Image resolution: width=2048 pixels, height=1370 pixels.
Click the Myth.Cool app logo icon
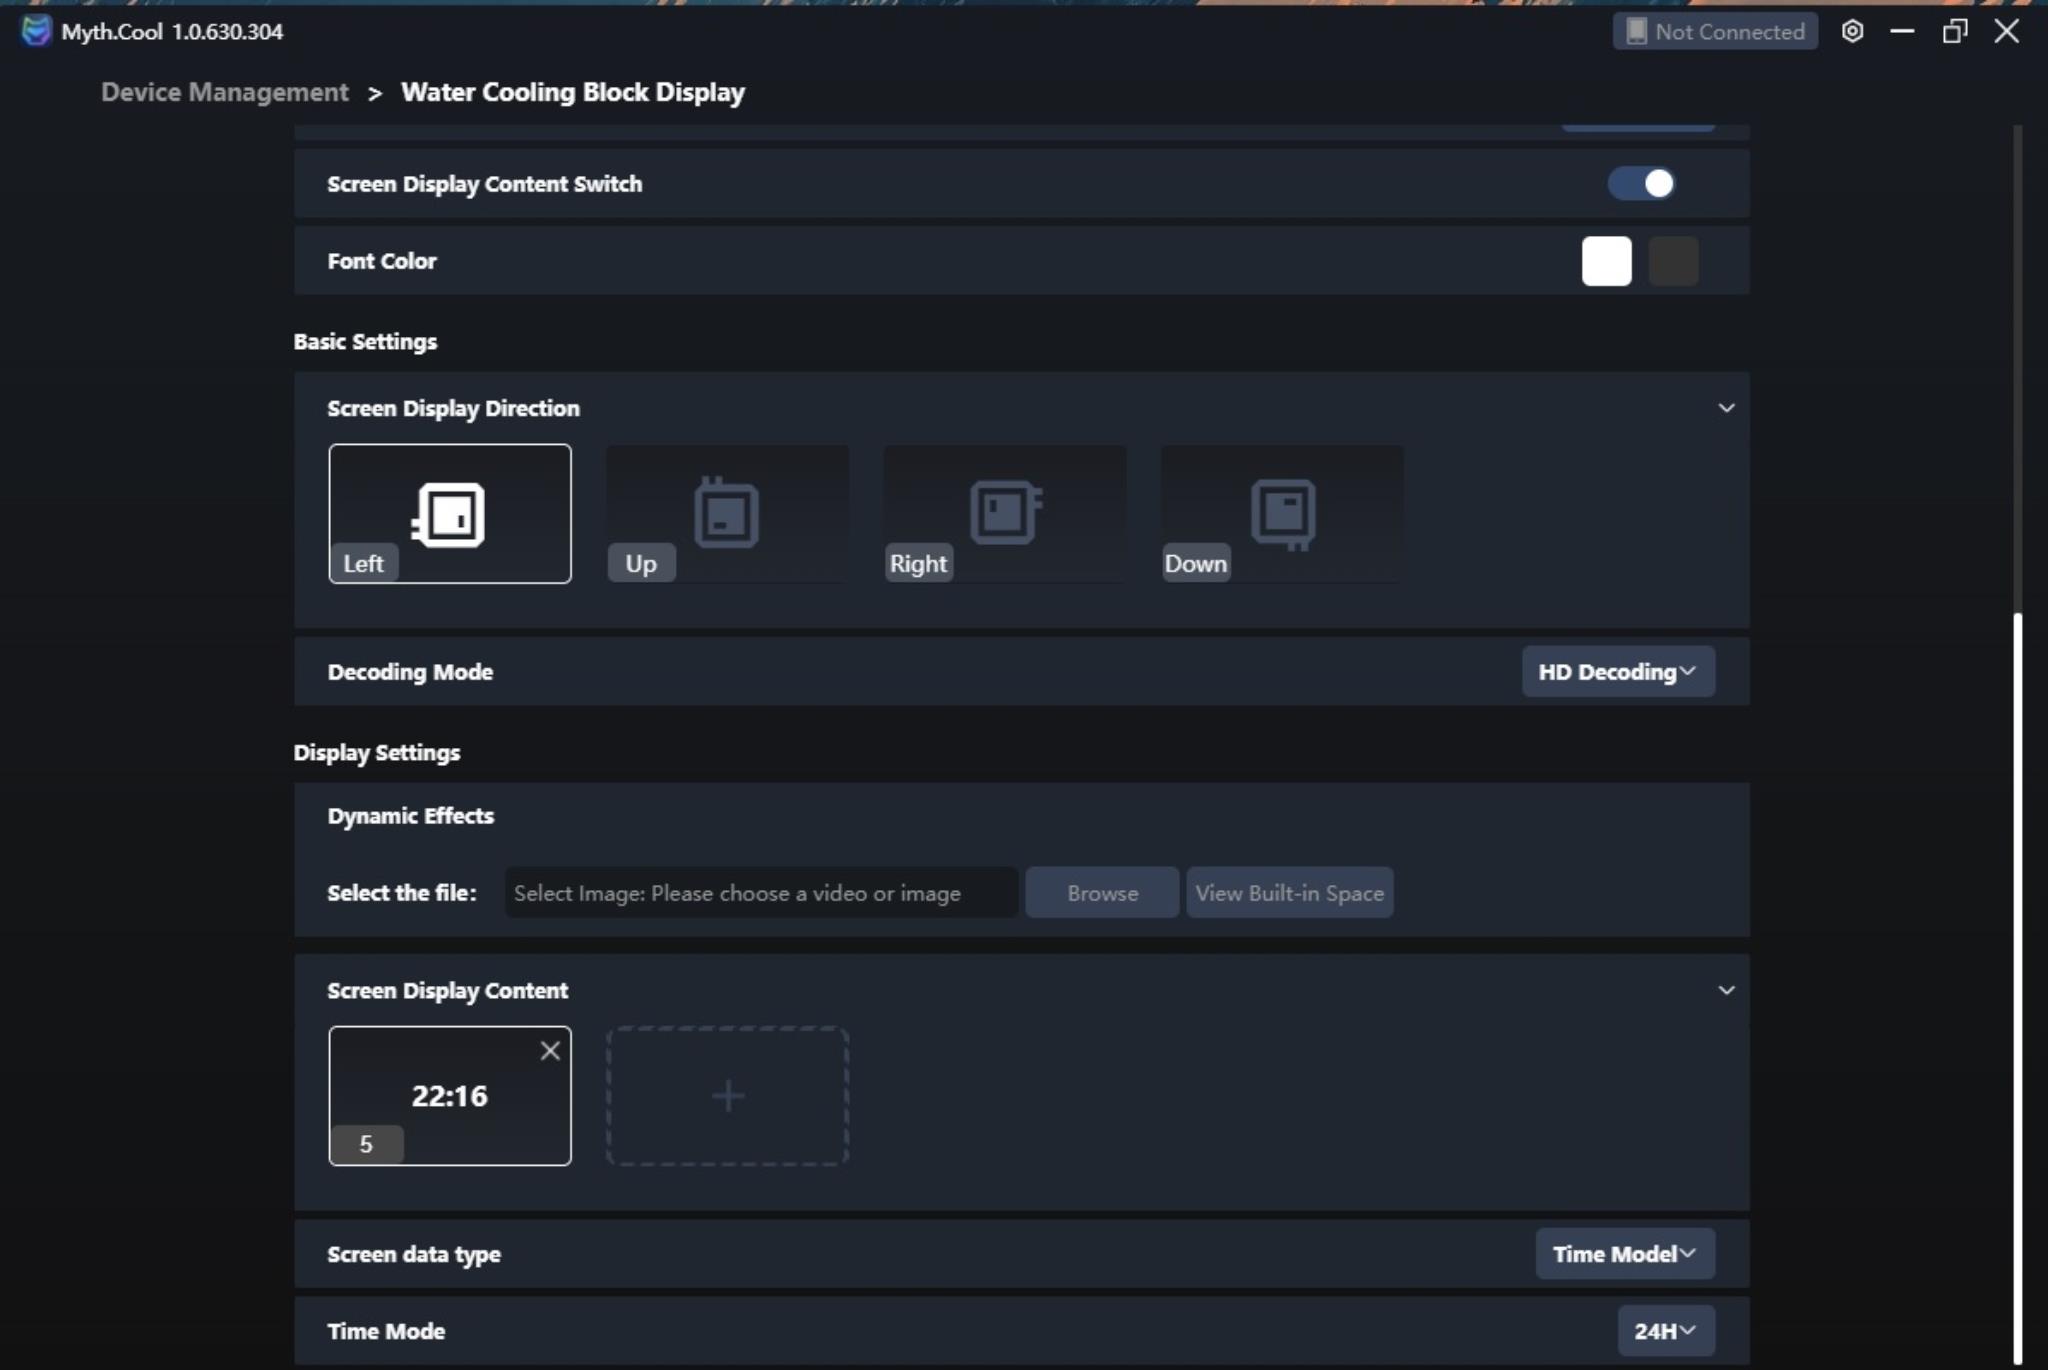point(36,31)
